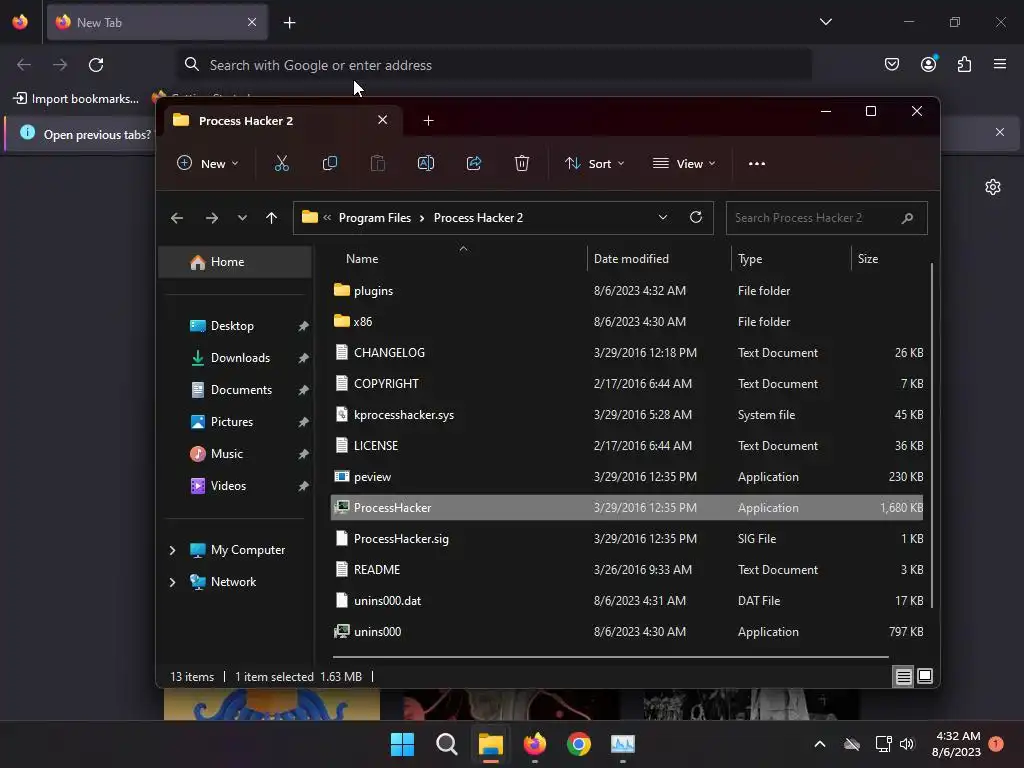Click the horizontal scrollbar in file list
The image size is (1024, 768).
tap(611, 656)
